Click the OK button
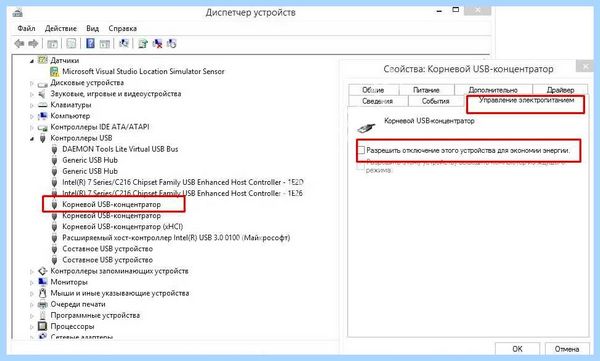This screenshot has width=600, height=361. click(517, 349)
